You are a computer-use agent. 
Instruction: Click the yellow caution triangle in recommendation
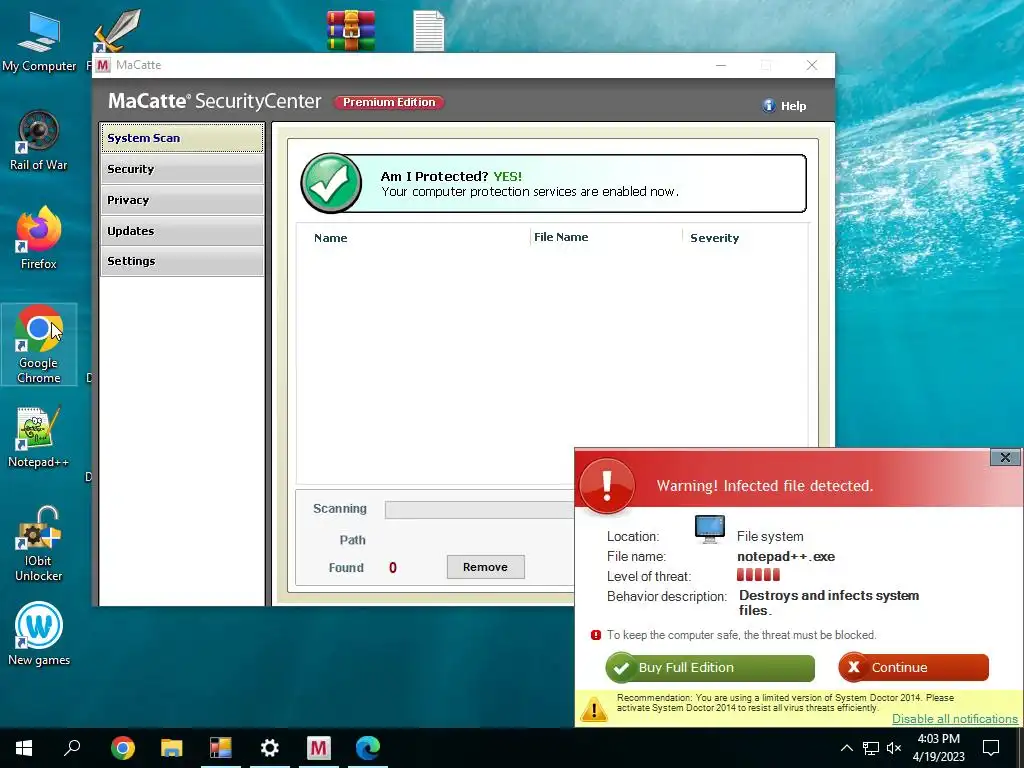click(x=594, y=709)
